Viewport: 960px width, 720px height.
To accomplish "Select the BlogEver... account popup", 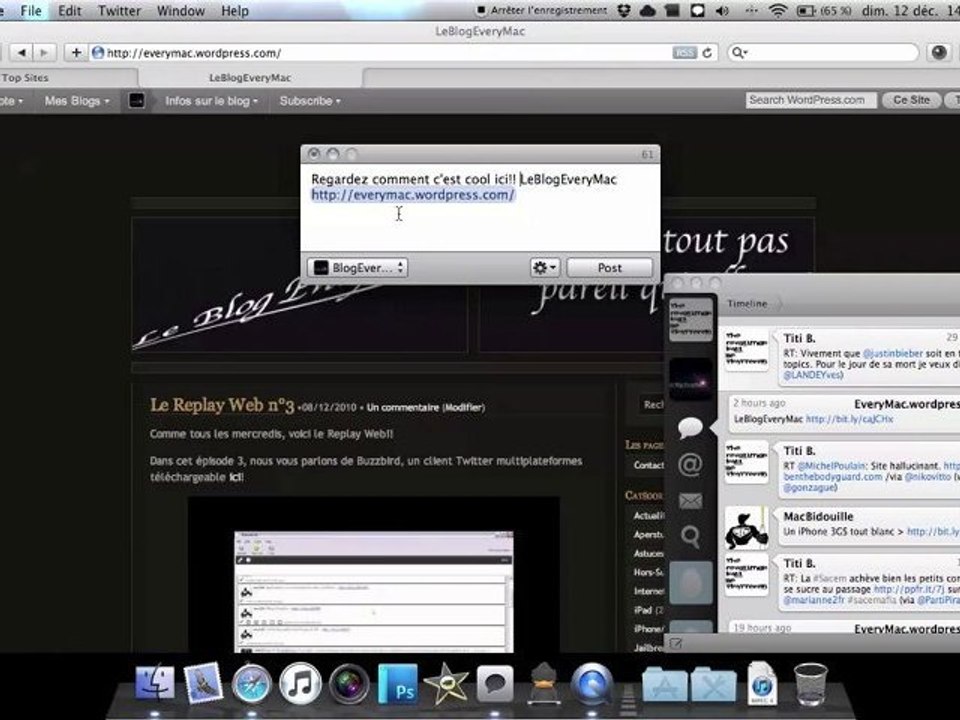I will (x=358, y=268).
